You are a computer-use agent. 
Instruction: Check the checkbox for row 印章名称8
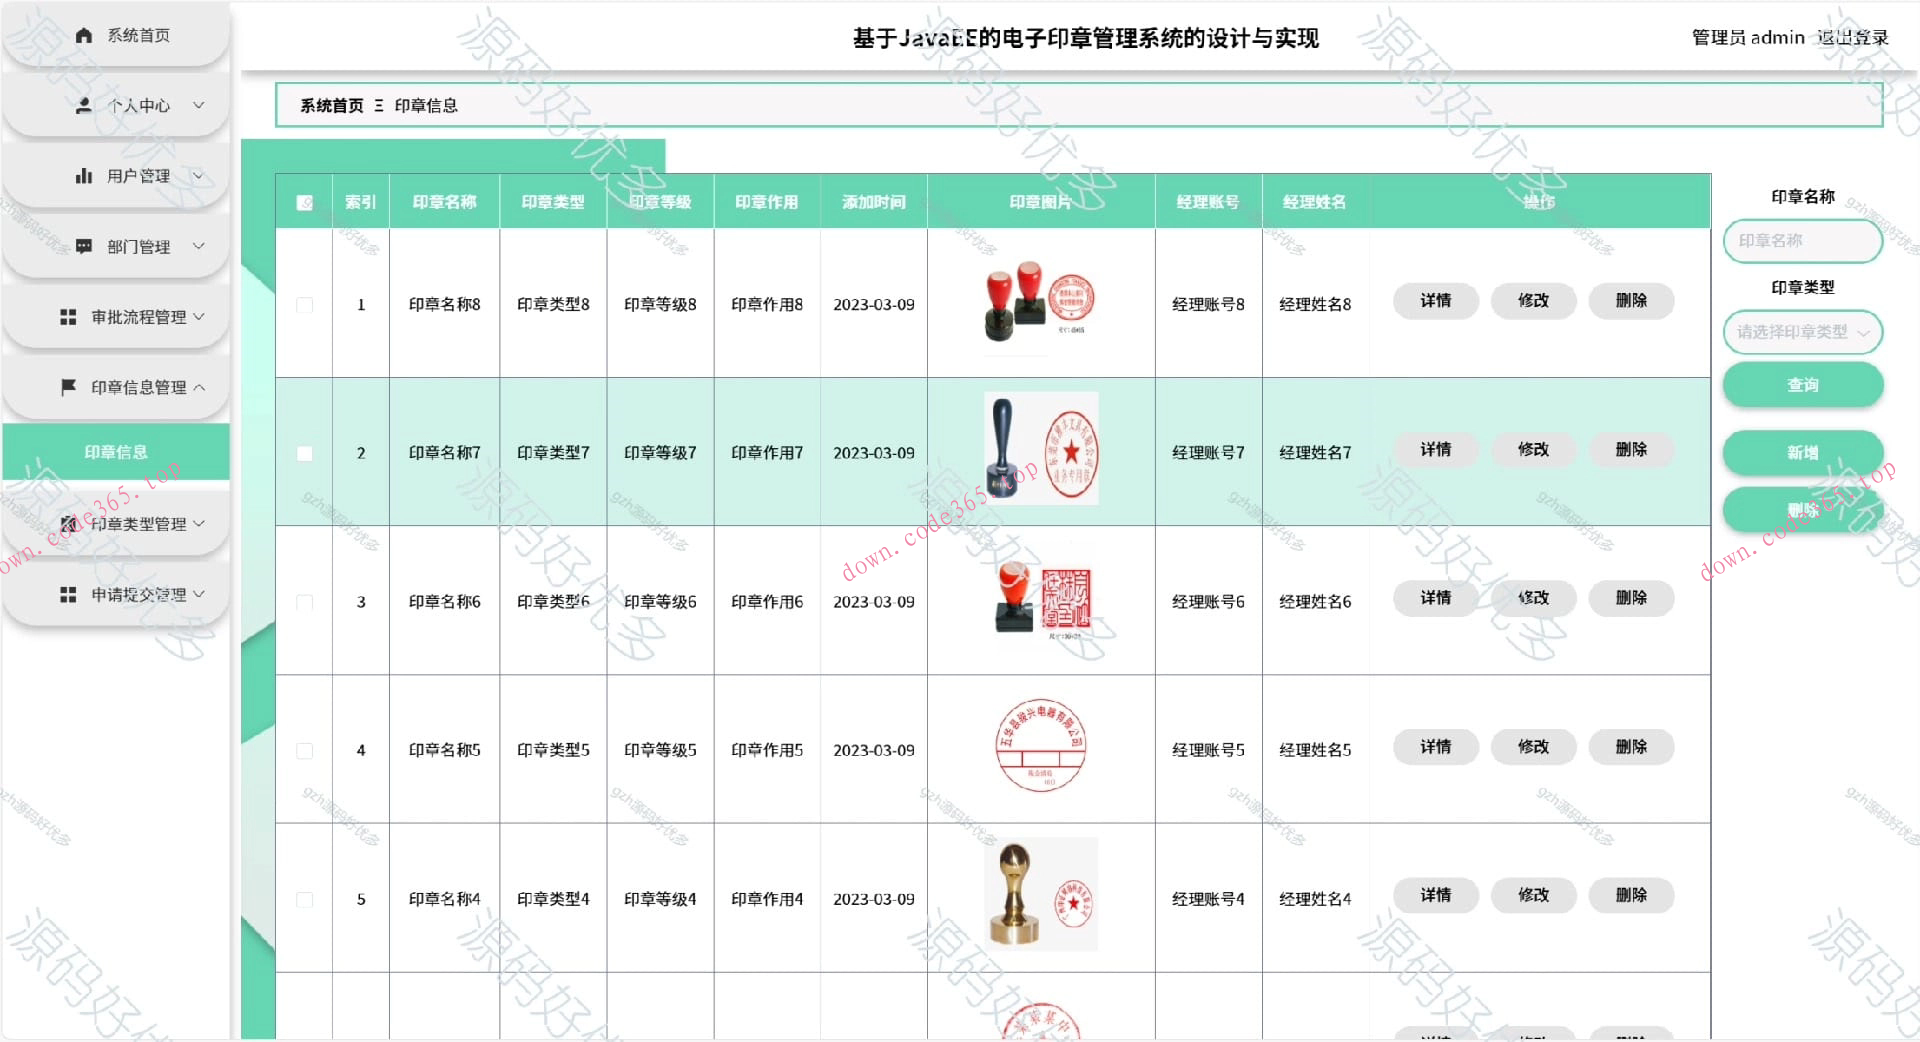[304, 304]
